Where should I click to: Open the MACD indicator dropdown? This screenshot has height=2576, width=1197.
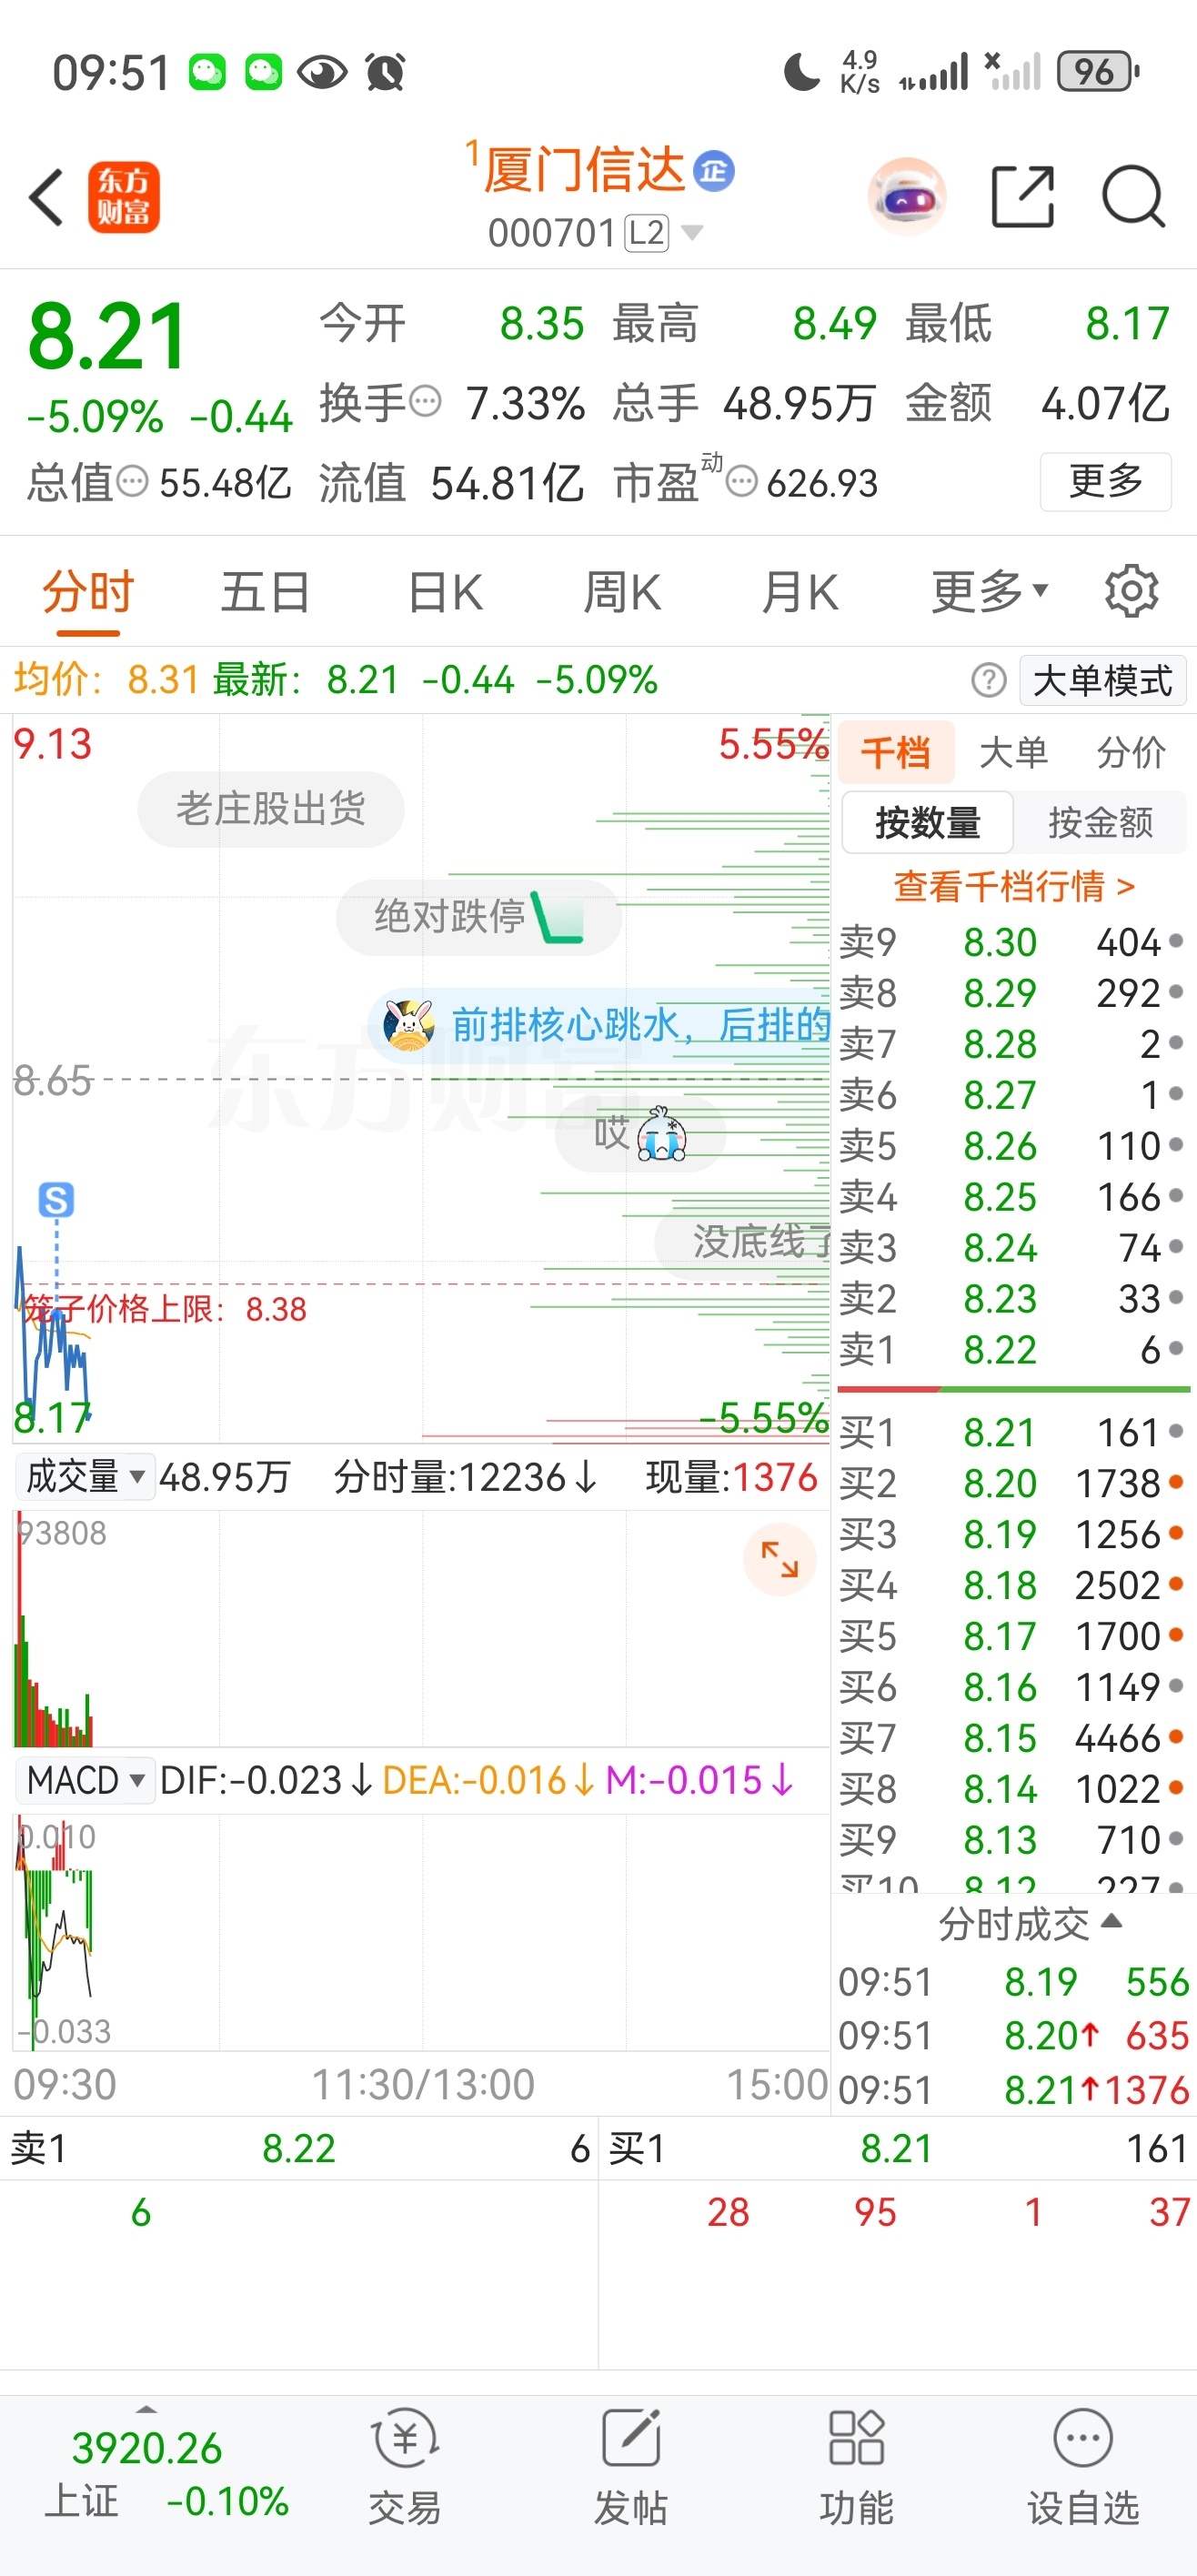[x=85, y=1780]
